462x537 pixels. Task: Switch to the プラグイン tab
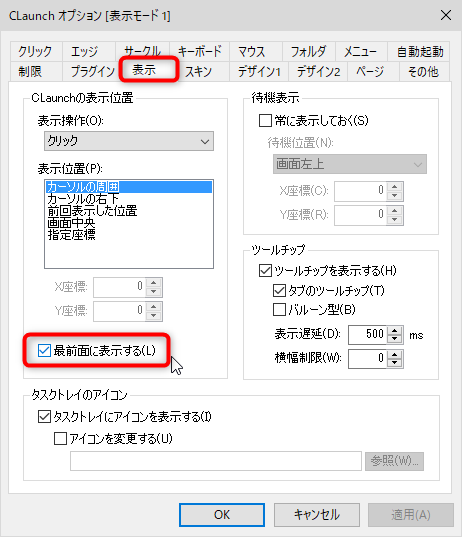[92, 72]
